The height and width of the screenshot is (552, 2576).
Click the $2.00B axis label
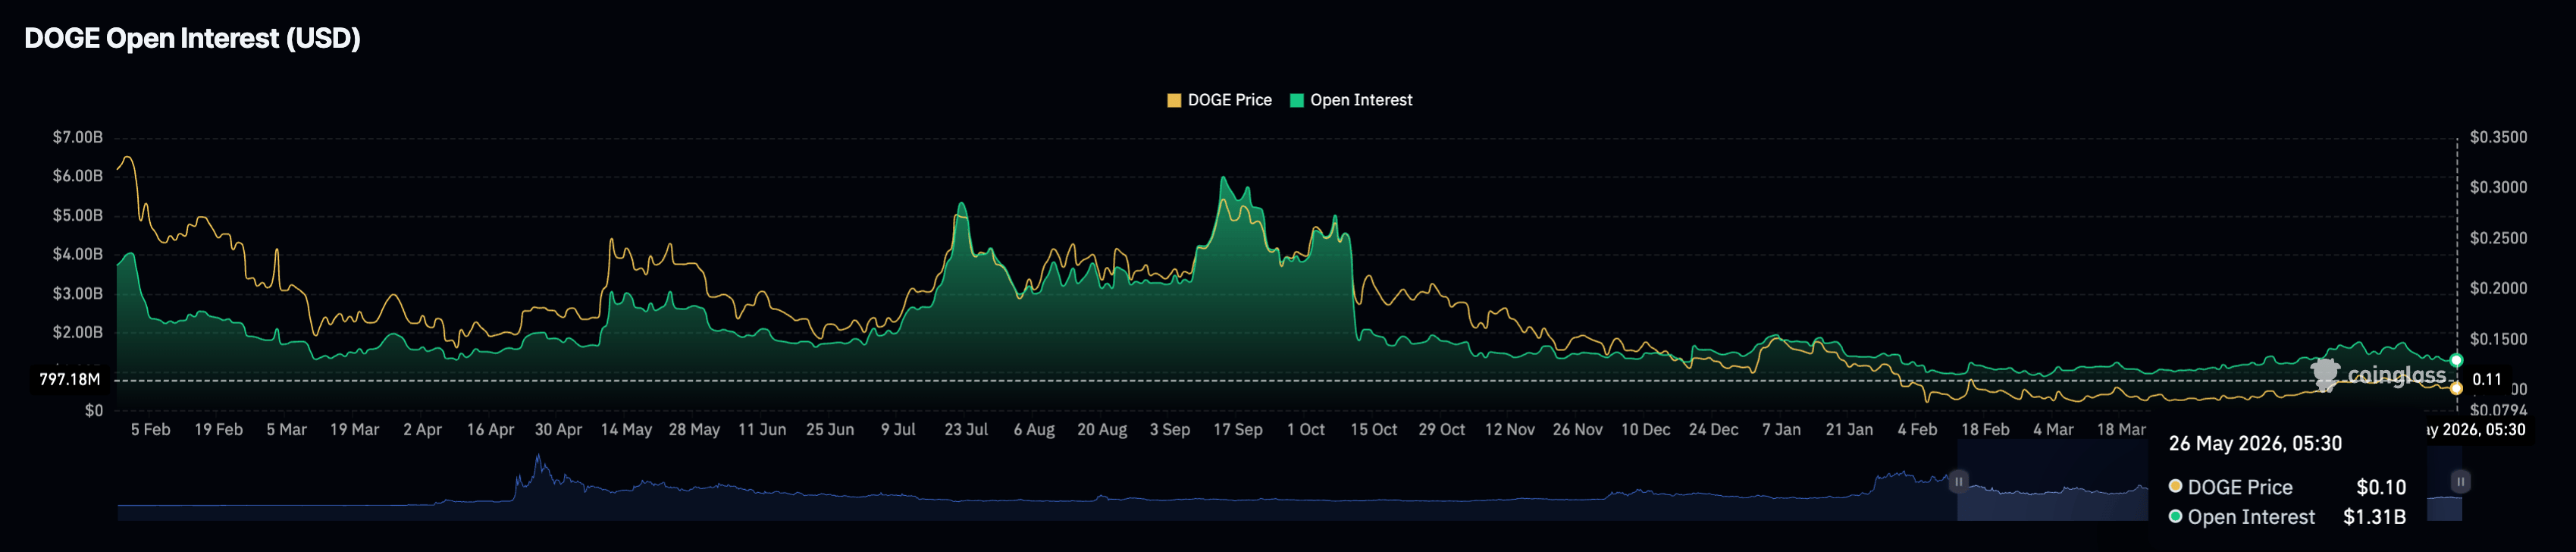(x=78, y=332)
